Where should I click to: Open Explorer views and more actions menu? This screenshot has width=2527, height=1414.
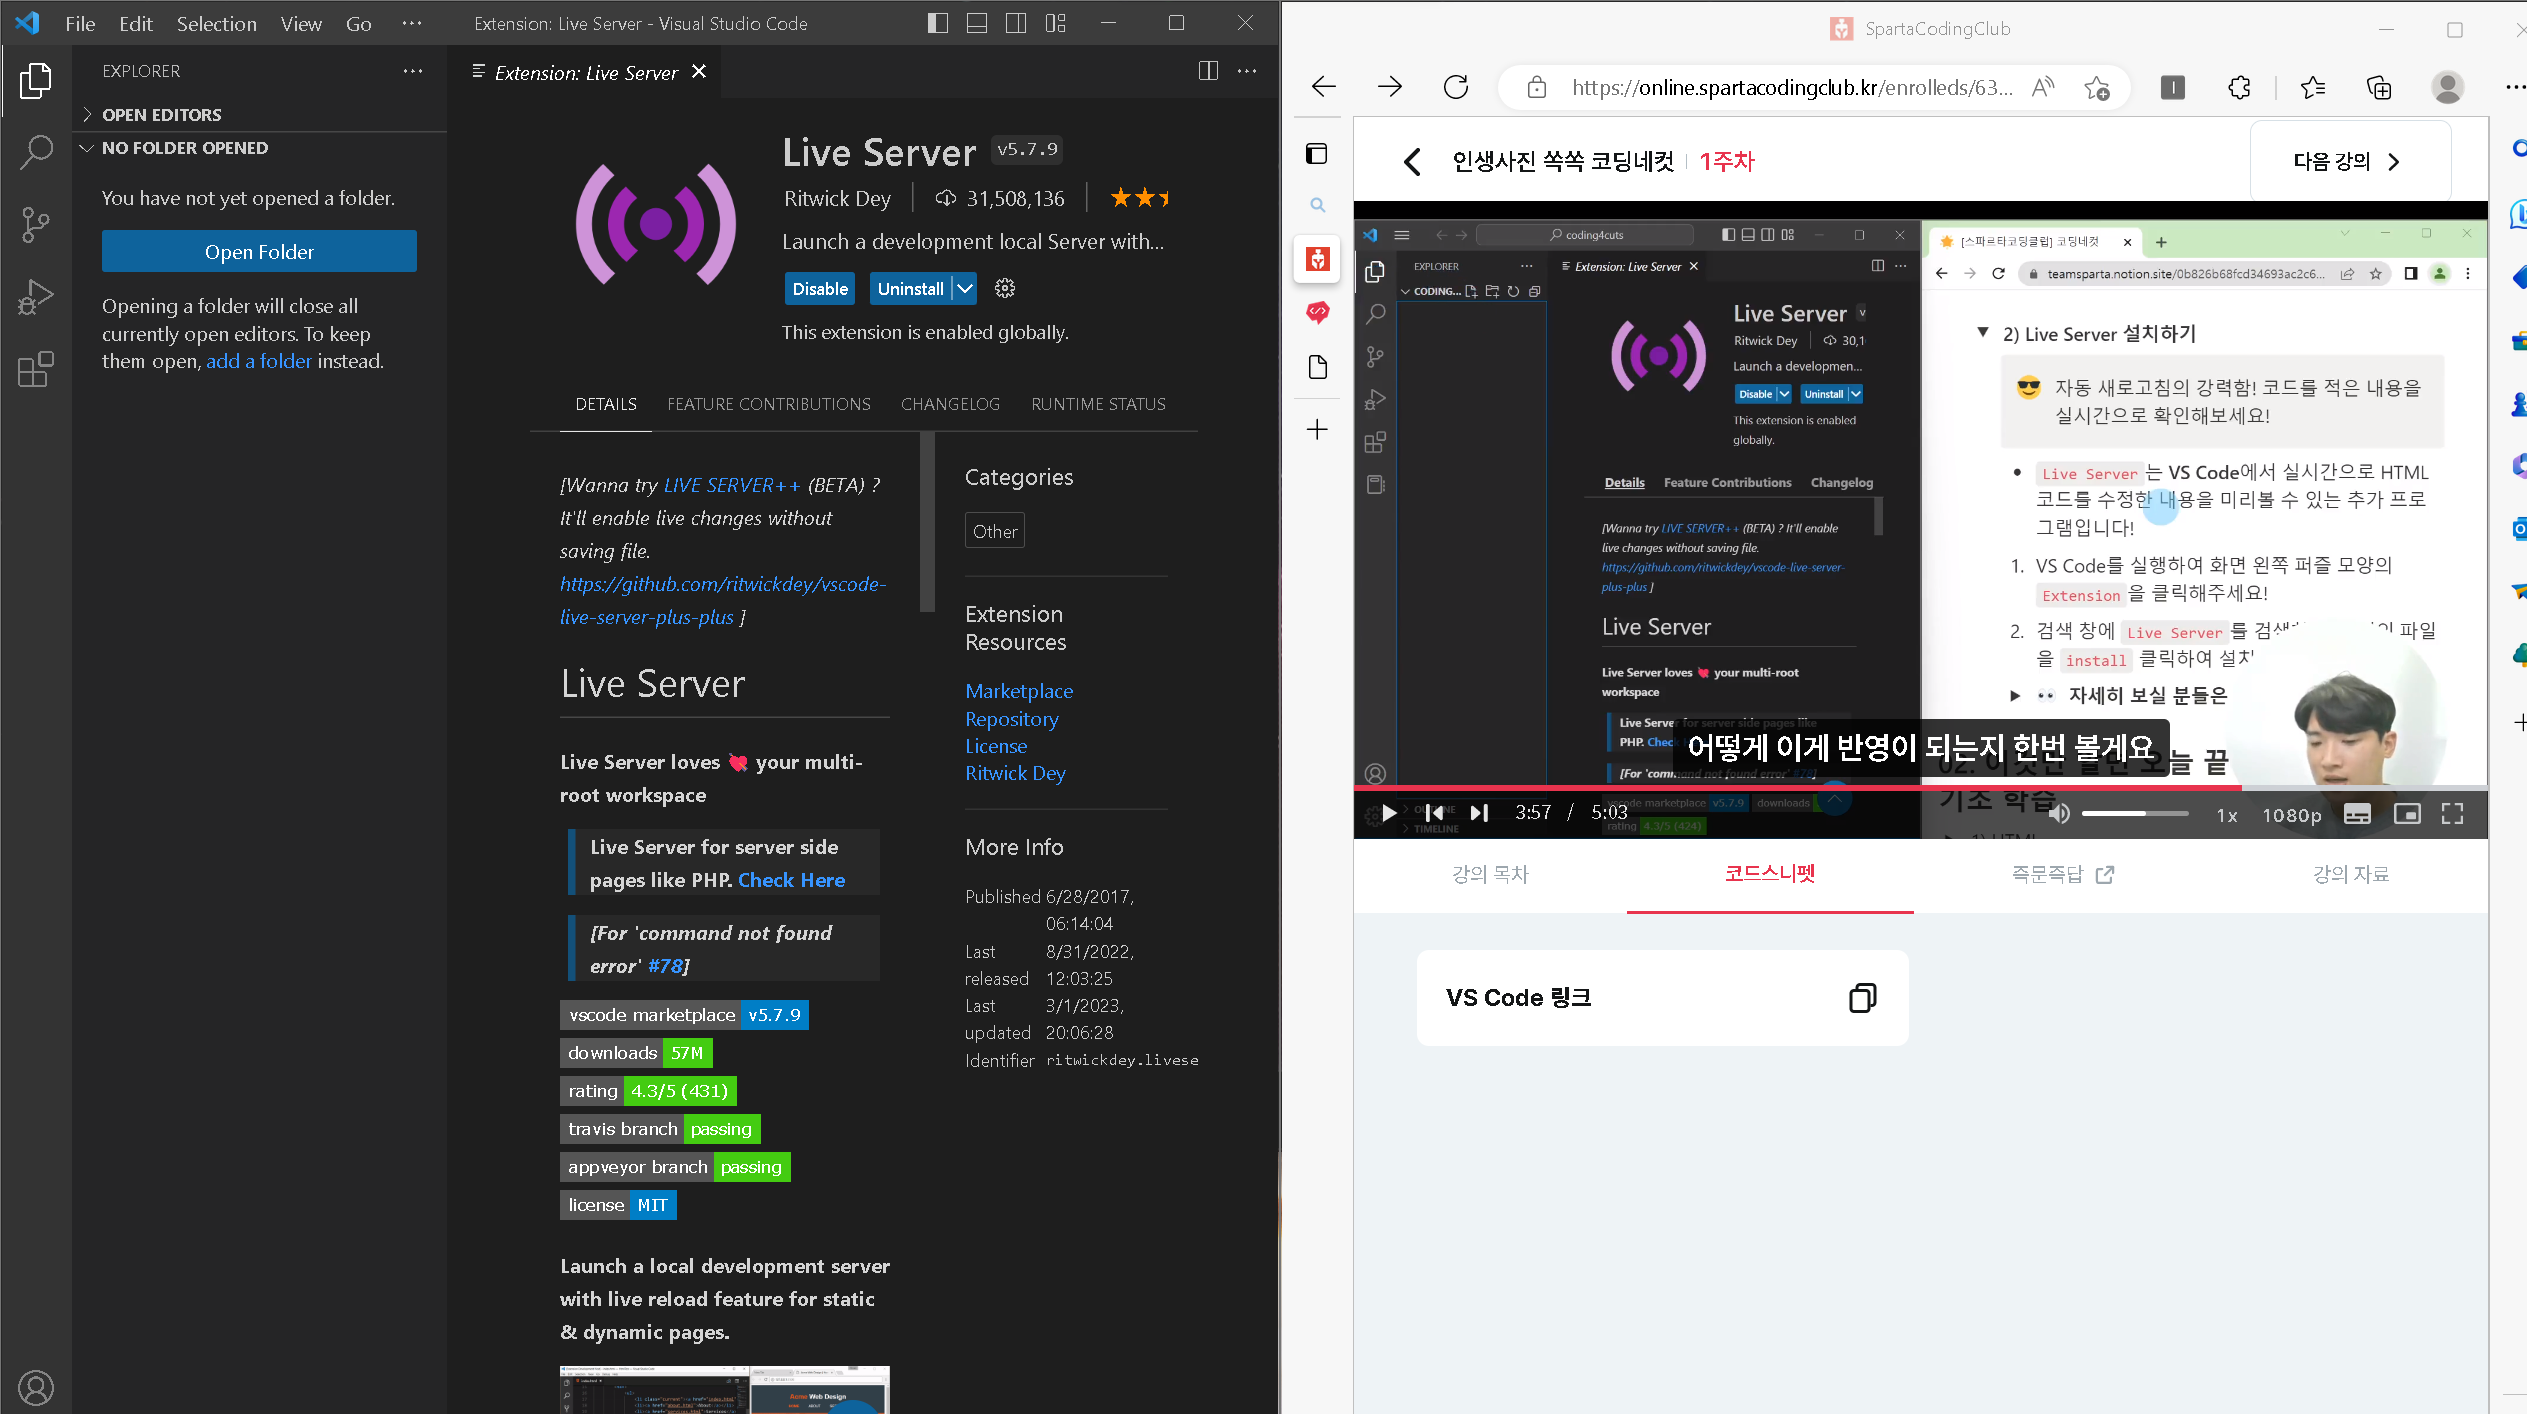click(x=413, y=71)
